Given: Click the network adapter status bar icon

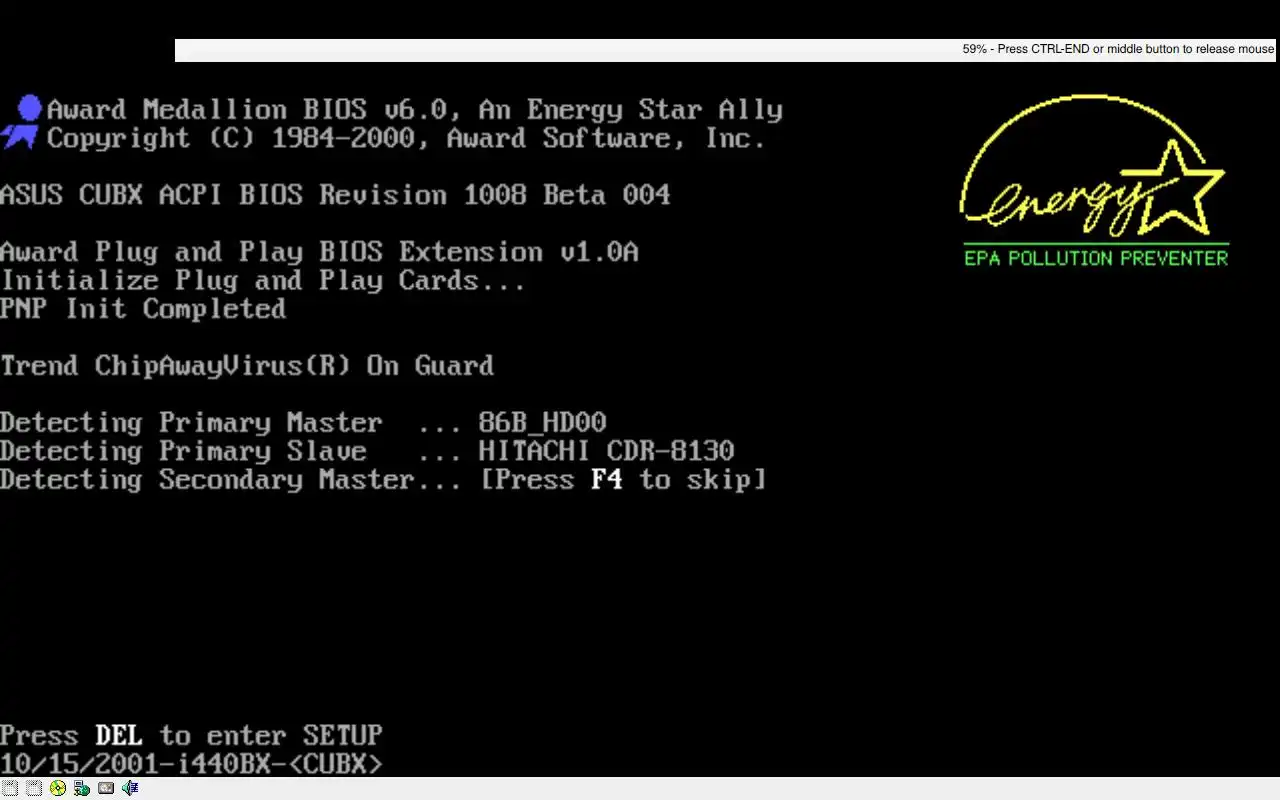Looking at the screenshot, I should 82,788.
